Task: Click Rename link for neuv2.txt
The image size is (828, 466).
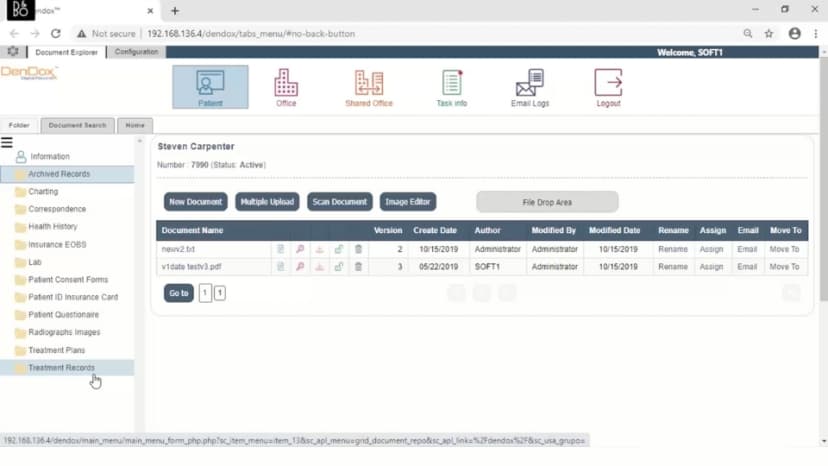Action: 673,249
